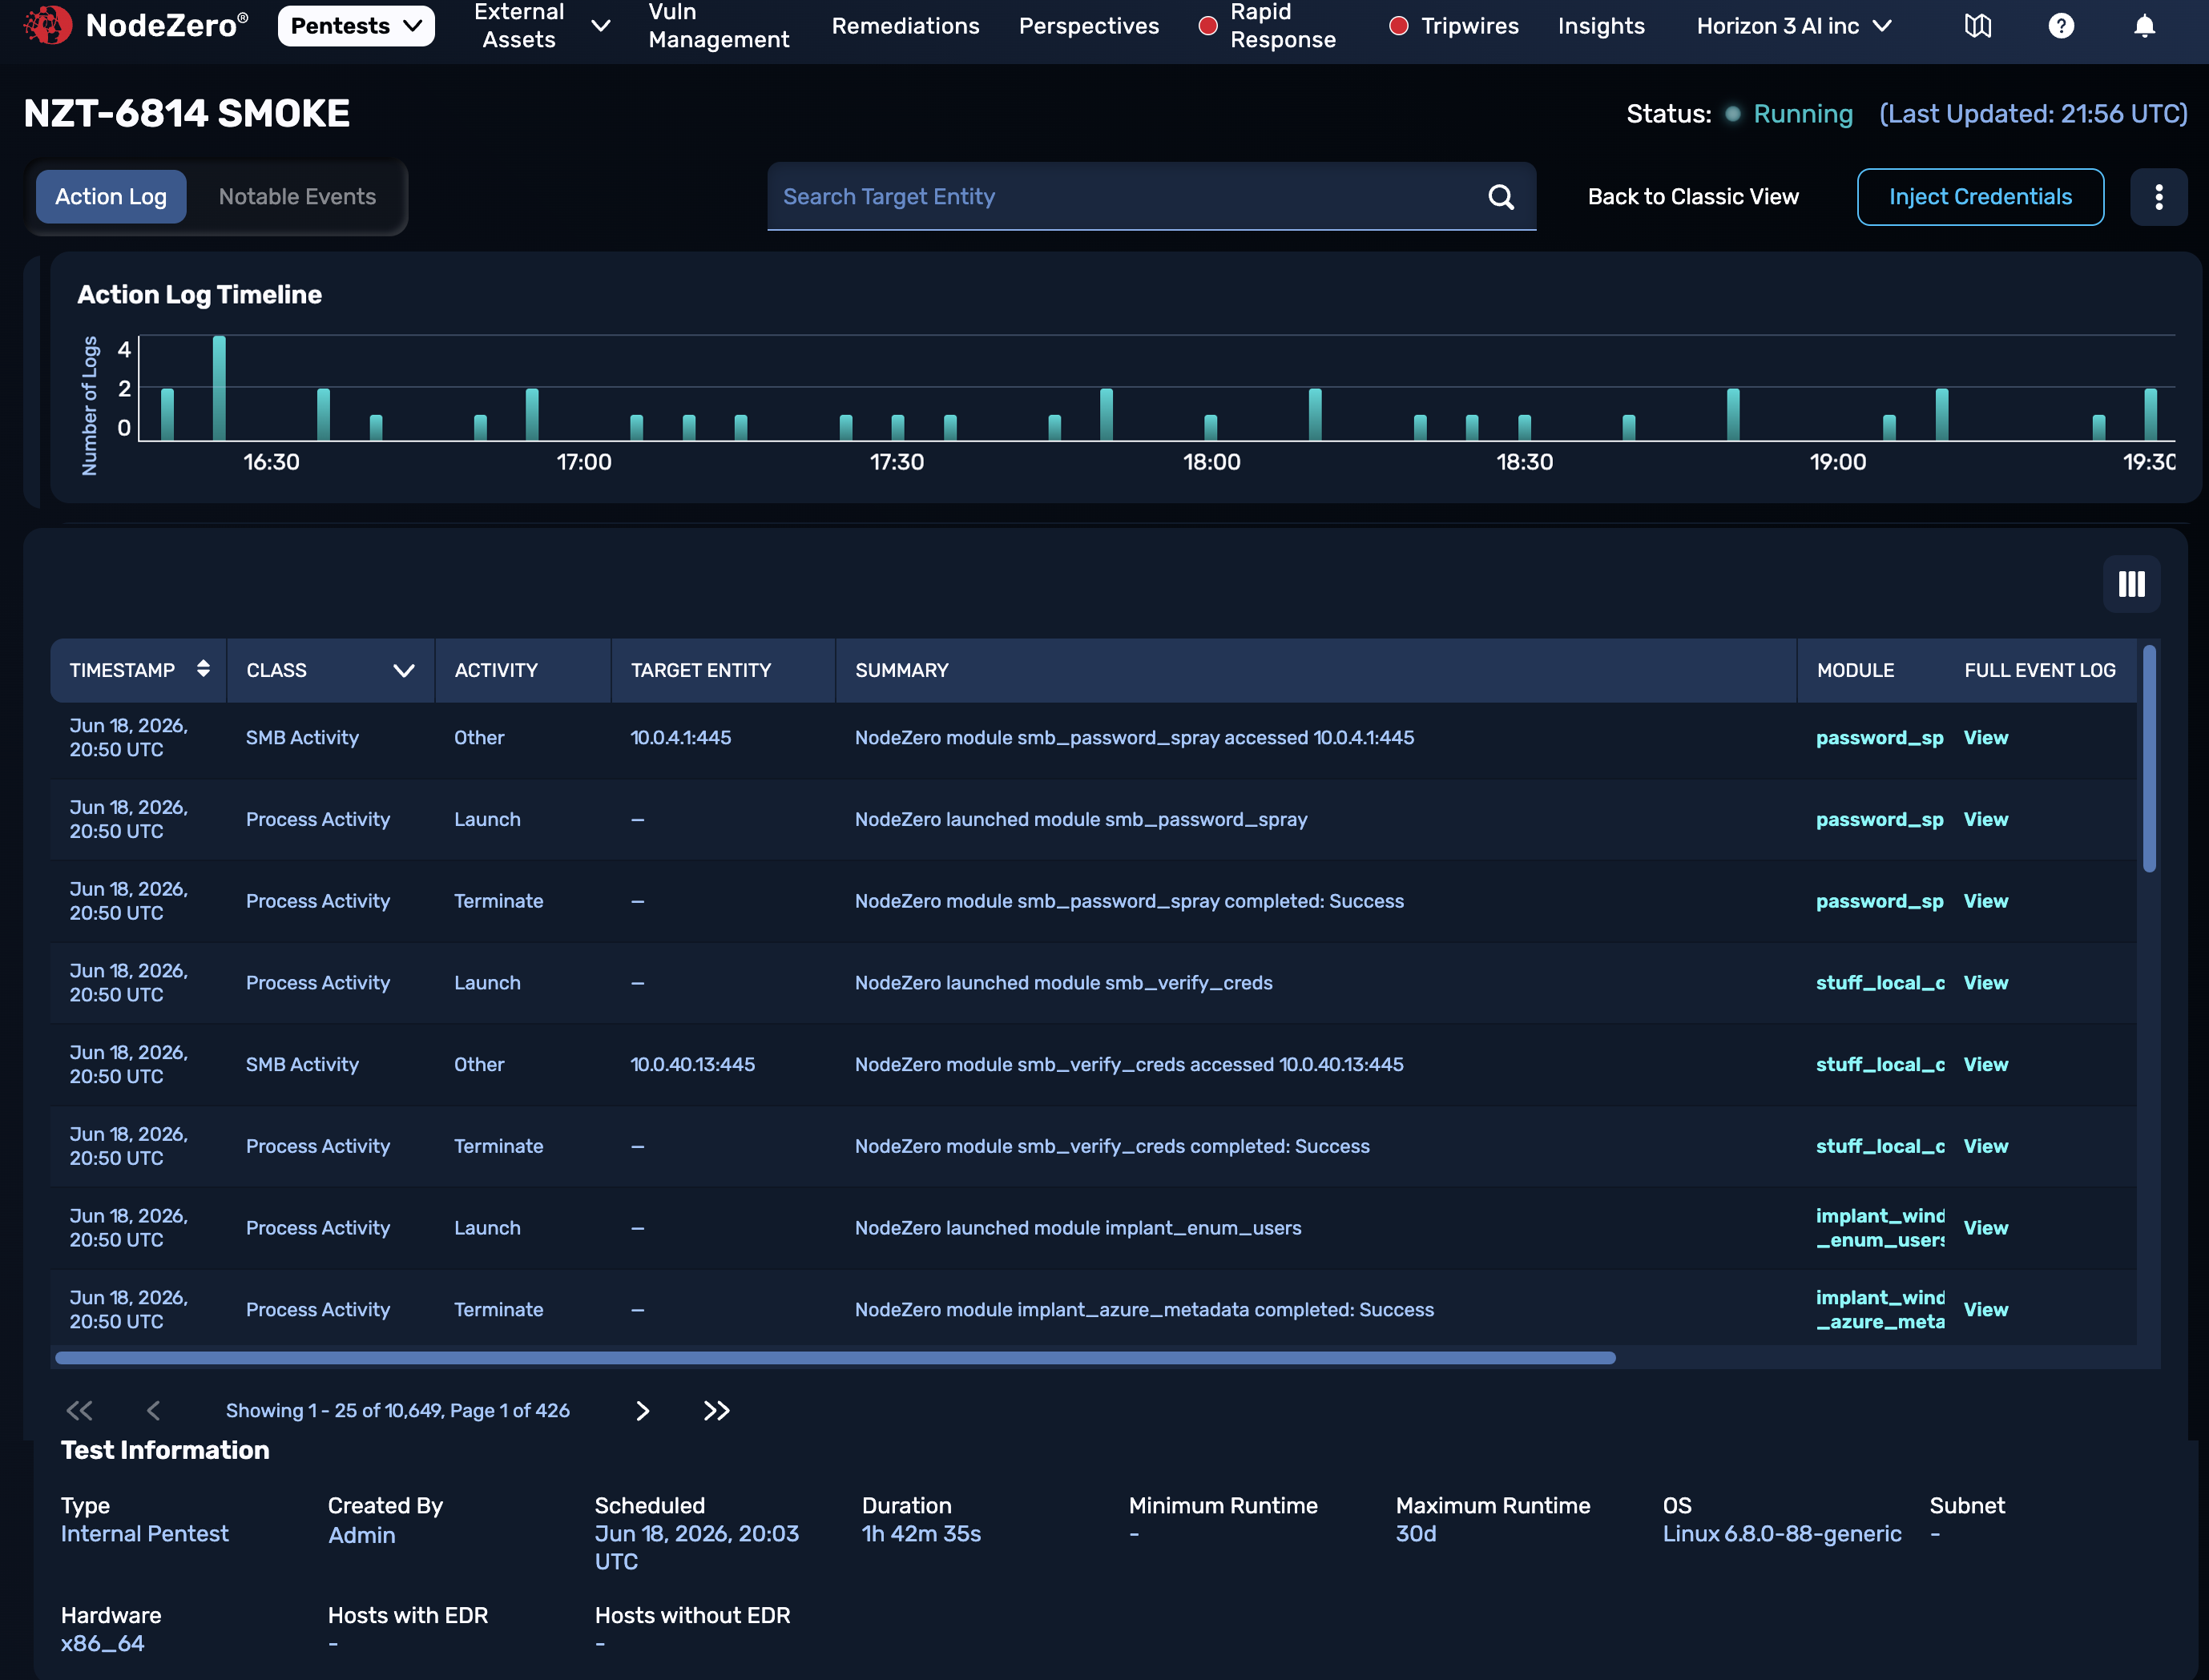This screenshot has height=1680, width=2209.
Task: Click the tallest timeline bar before 16:30
Action: pyautogui.click(x=219, y=388)
